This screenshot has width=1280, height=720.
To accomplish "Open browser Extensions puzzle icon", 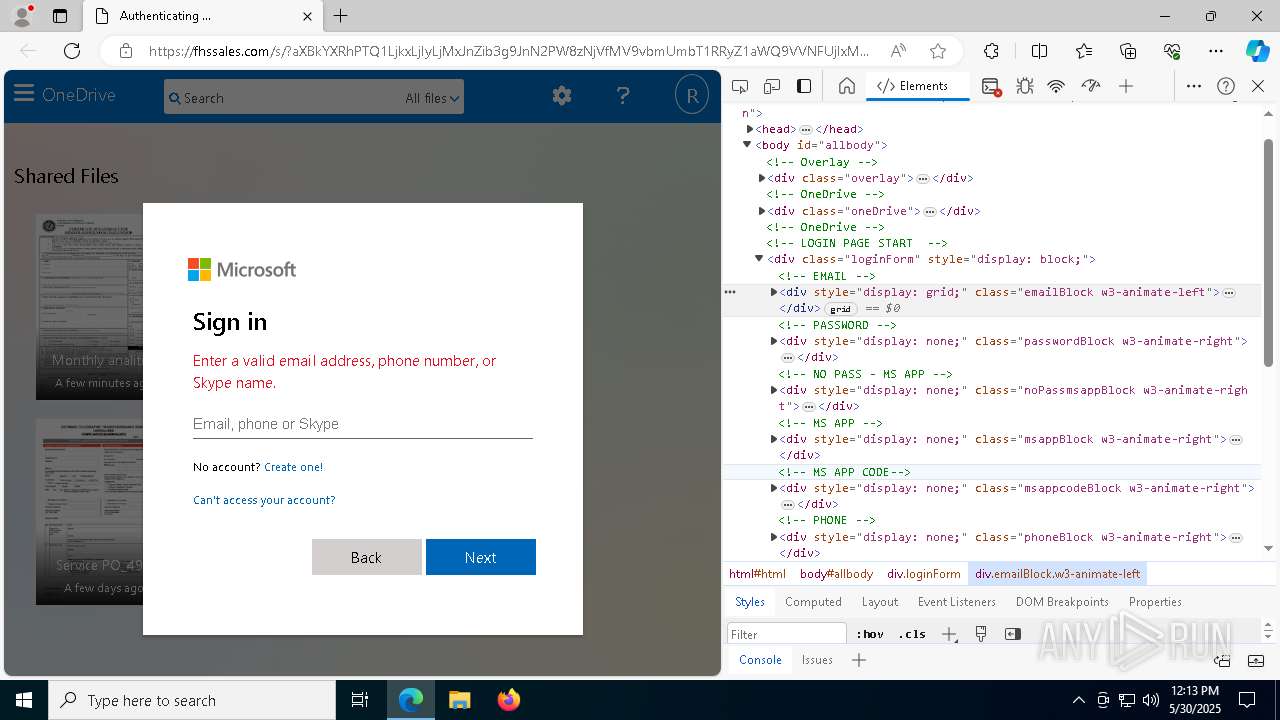I will 991,51.
